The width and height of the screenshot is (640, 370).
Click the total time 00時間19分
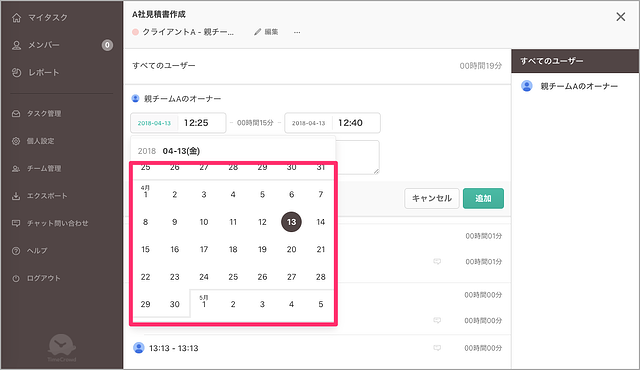[x=480, y=66]
